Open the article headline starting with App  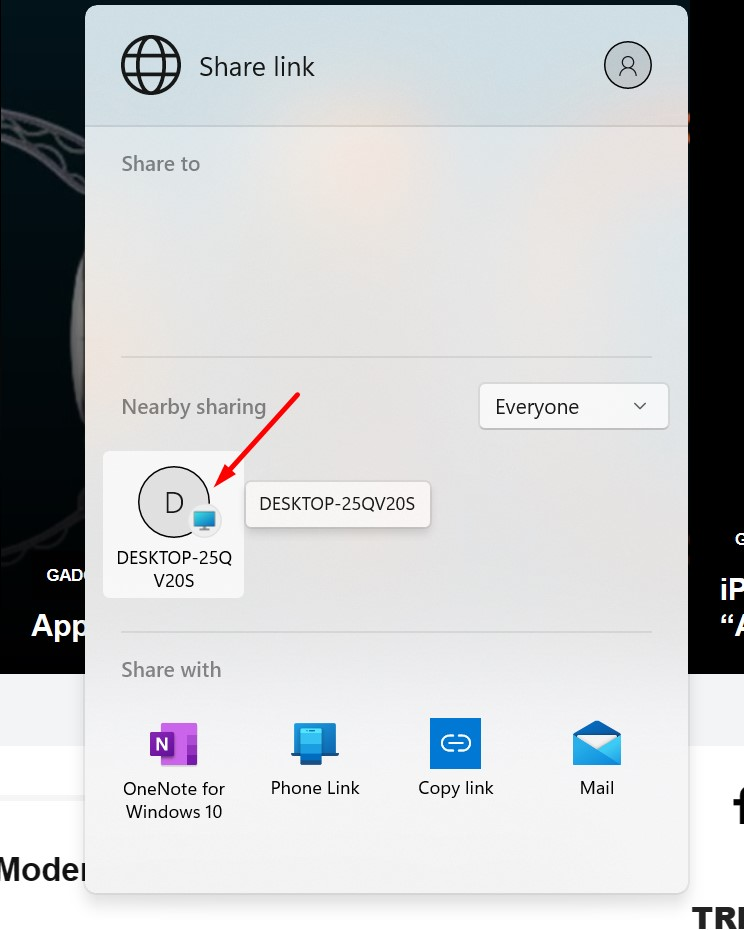[x=57, y=626]
